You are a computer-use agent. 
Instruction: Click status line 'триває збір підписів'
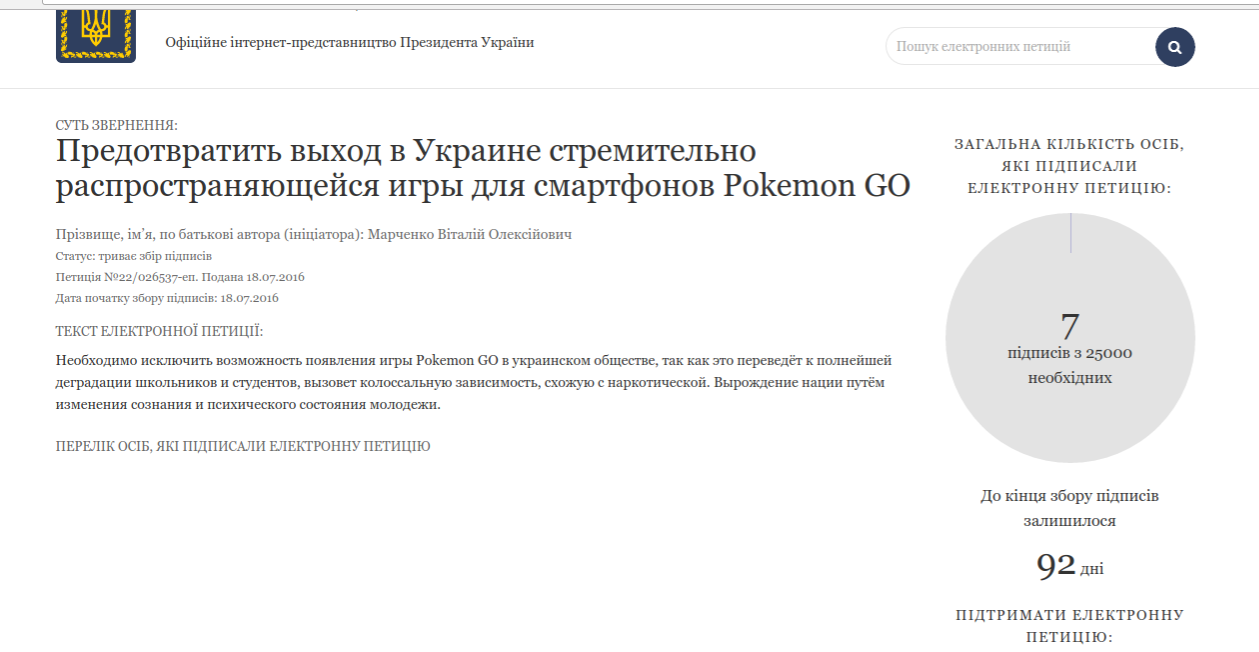[133, 256]
